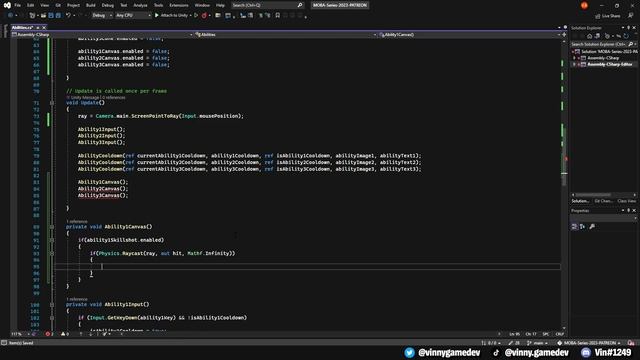Open the Tools menu
This screenshot has width=640, height=360.
click(x=158, y=5)
